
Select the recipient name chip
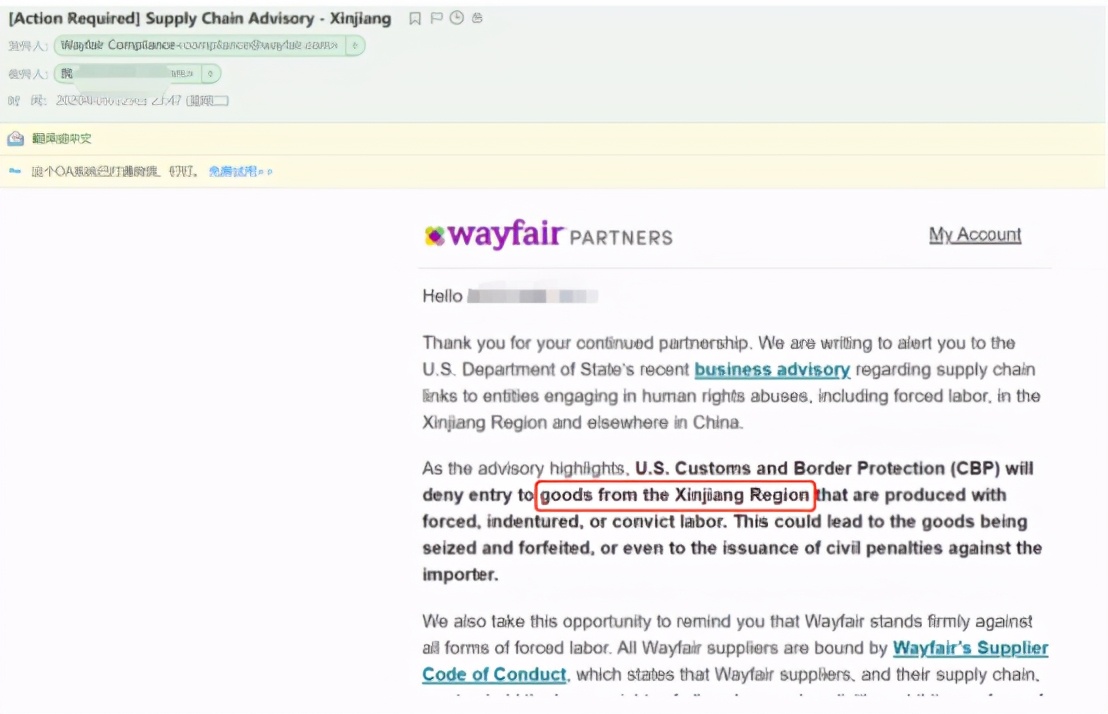127,73
